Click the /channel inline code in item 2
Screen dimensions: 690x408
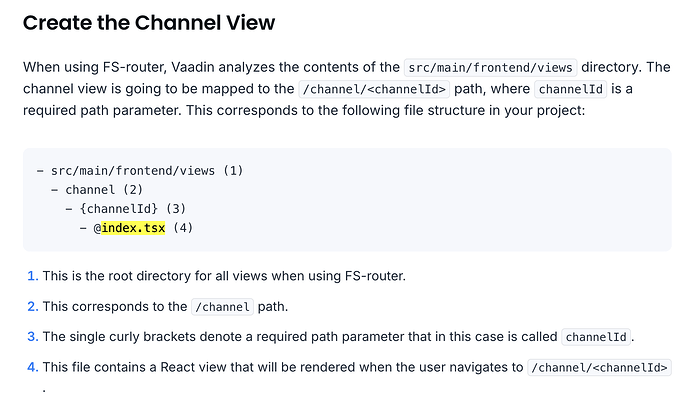(x=222, y=307)
